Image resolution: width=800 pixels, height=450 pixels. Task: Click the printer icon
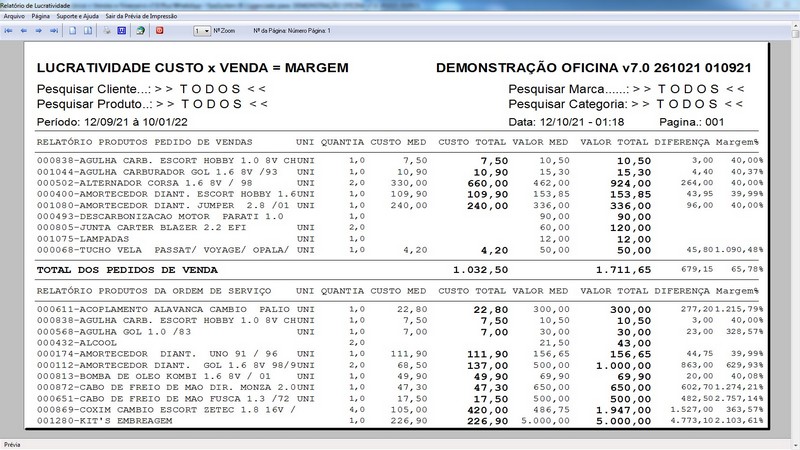tap(107, 31)
